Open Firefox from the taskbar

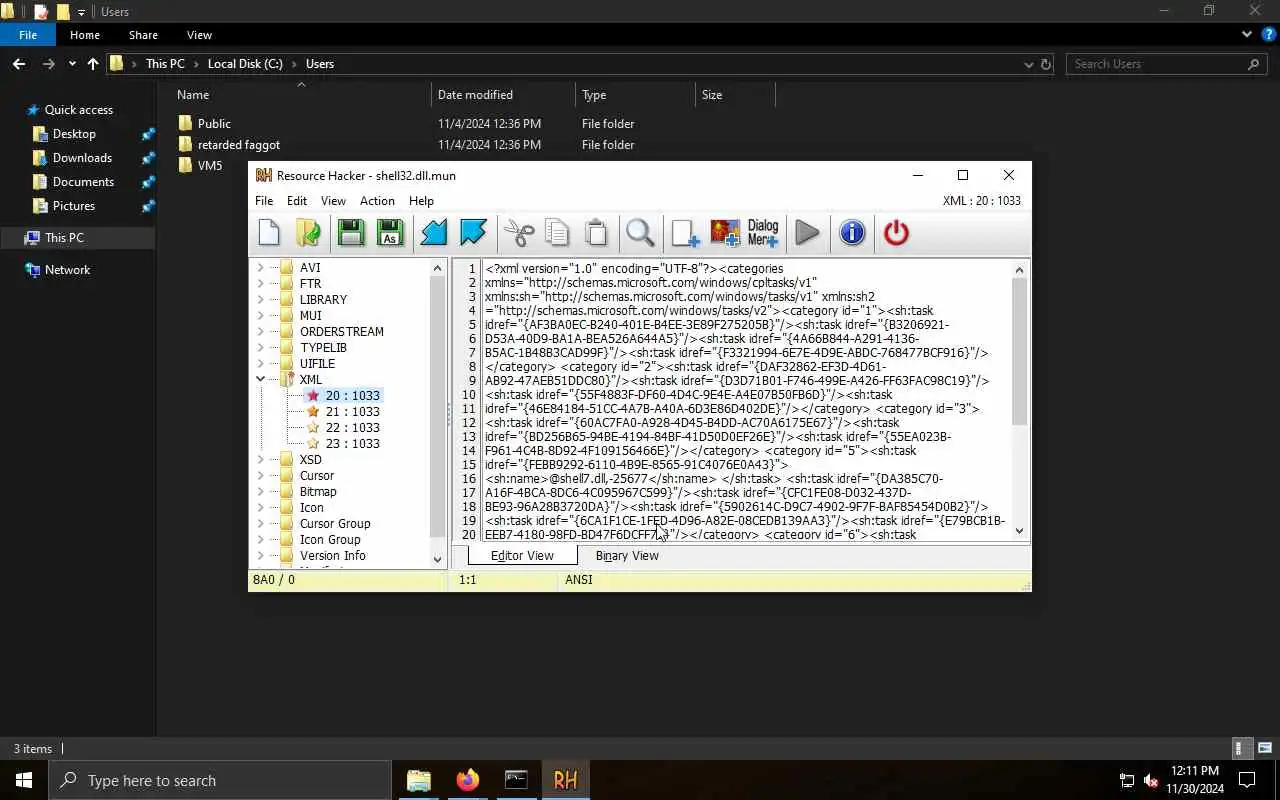(467, 780)
